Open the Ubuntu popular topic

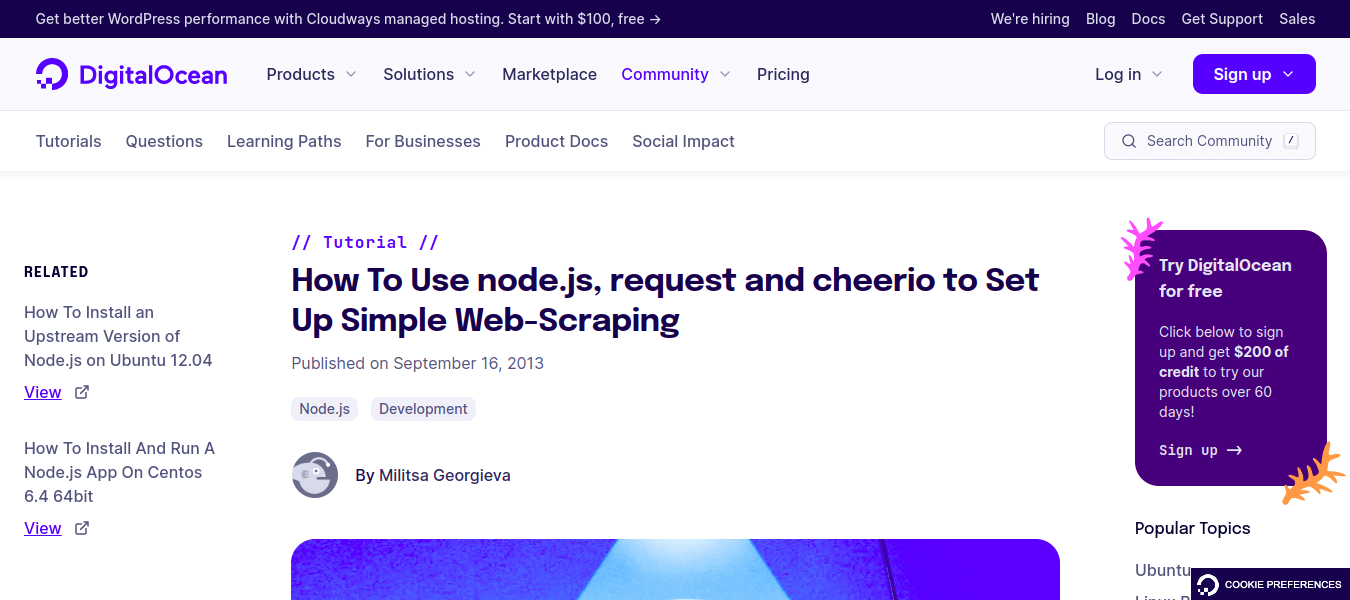[x=1162, y=570]
